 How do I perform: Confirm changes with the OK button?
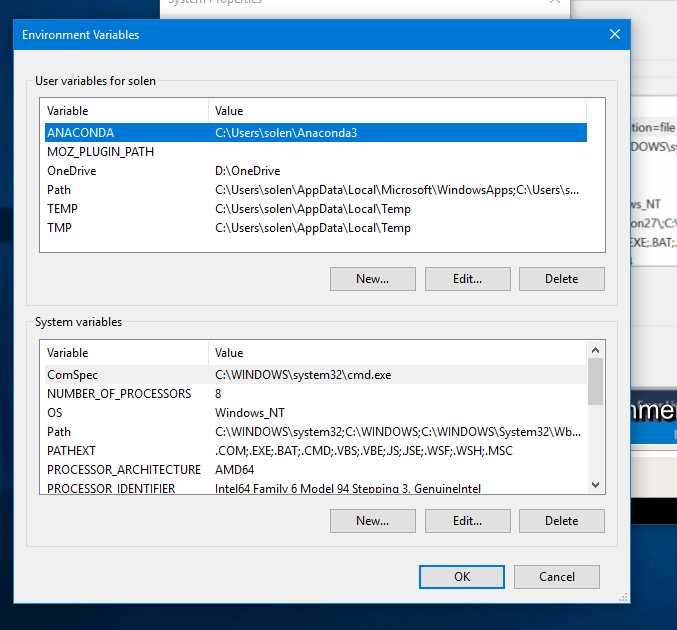tap(462, 577)
